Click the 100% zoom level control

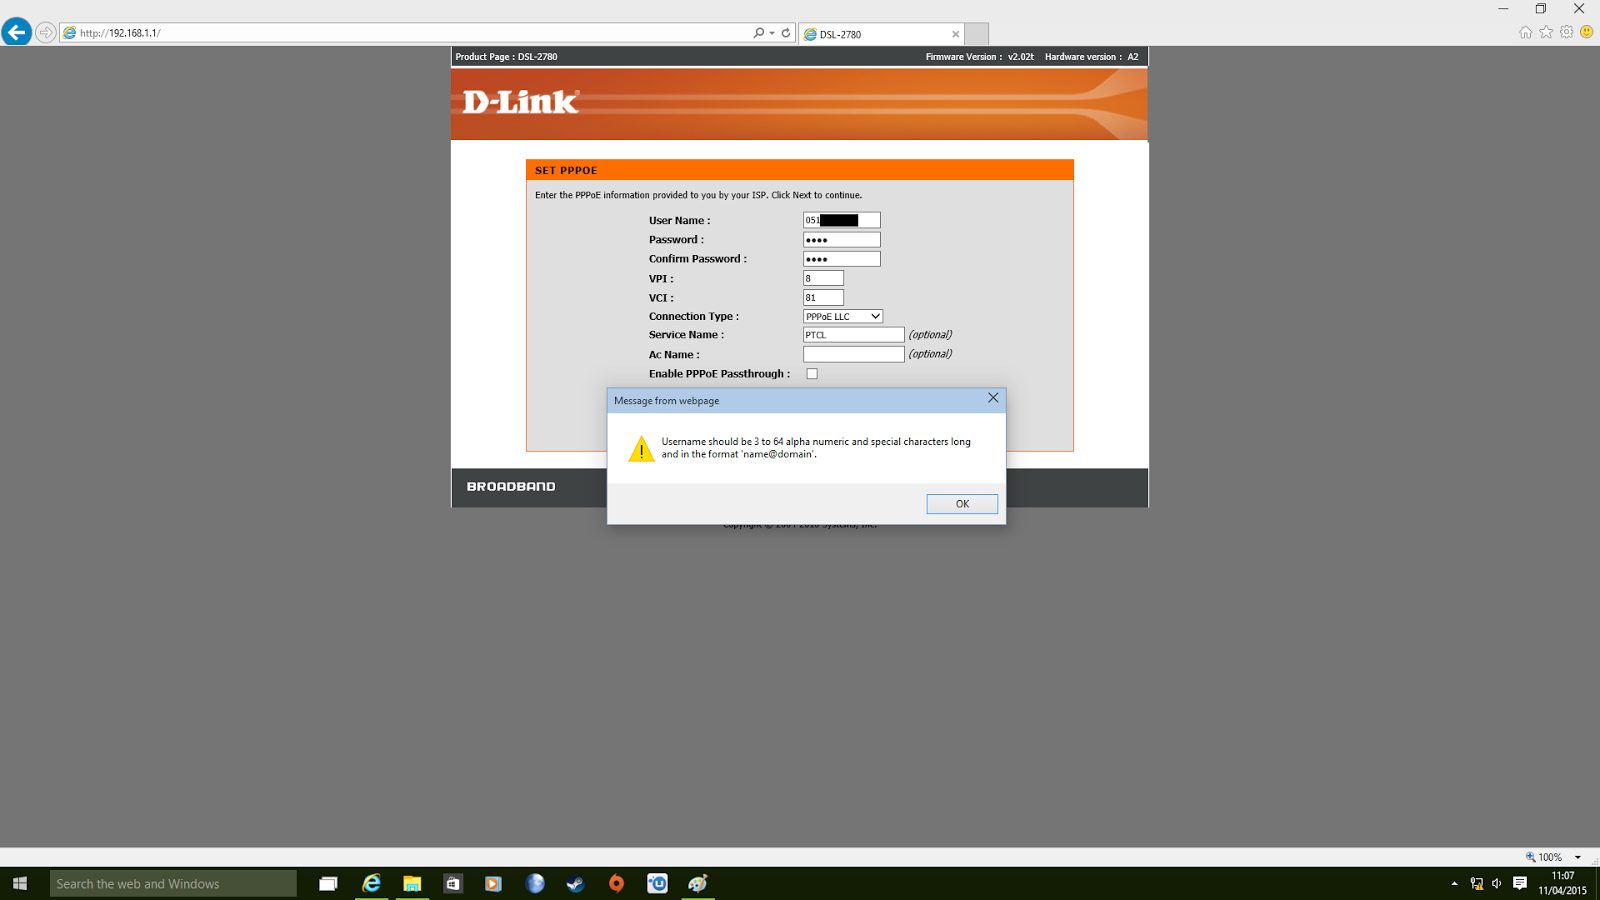coord(1547,857)
